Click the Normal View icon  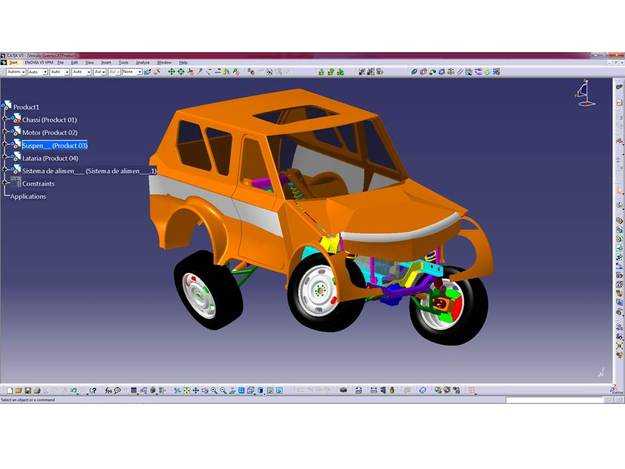[232, 391]
